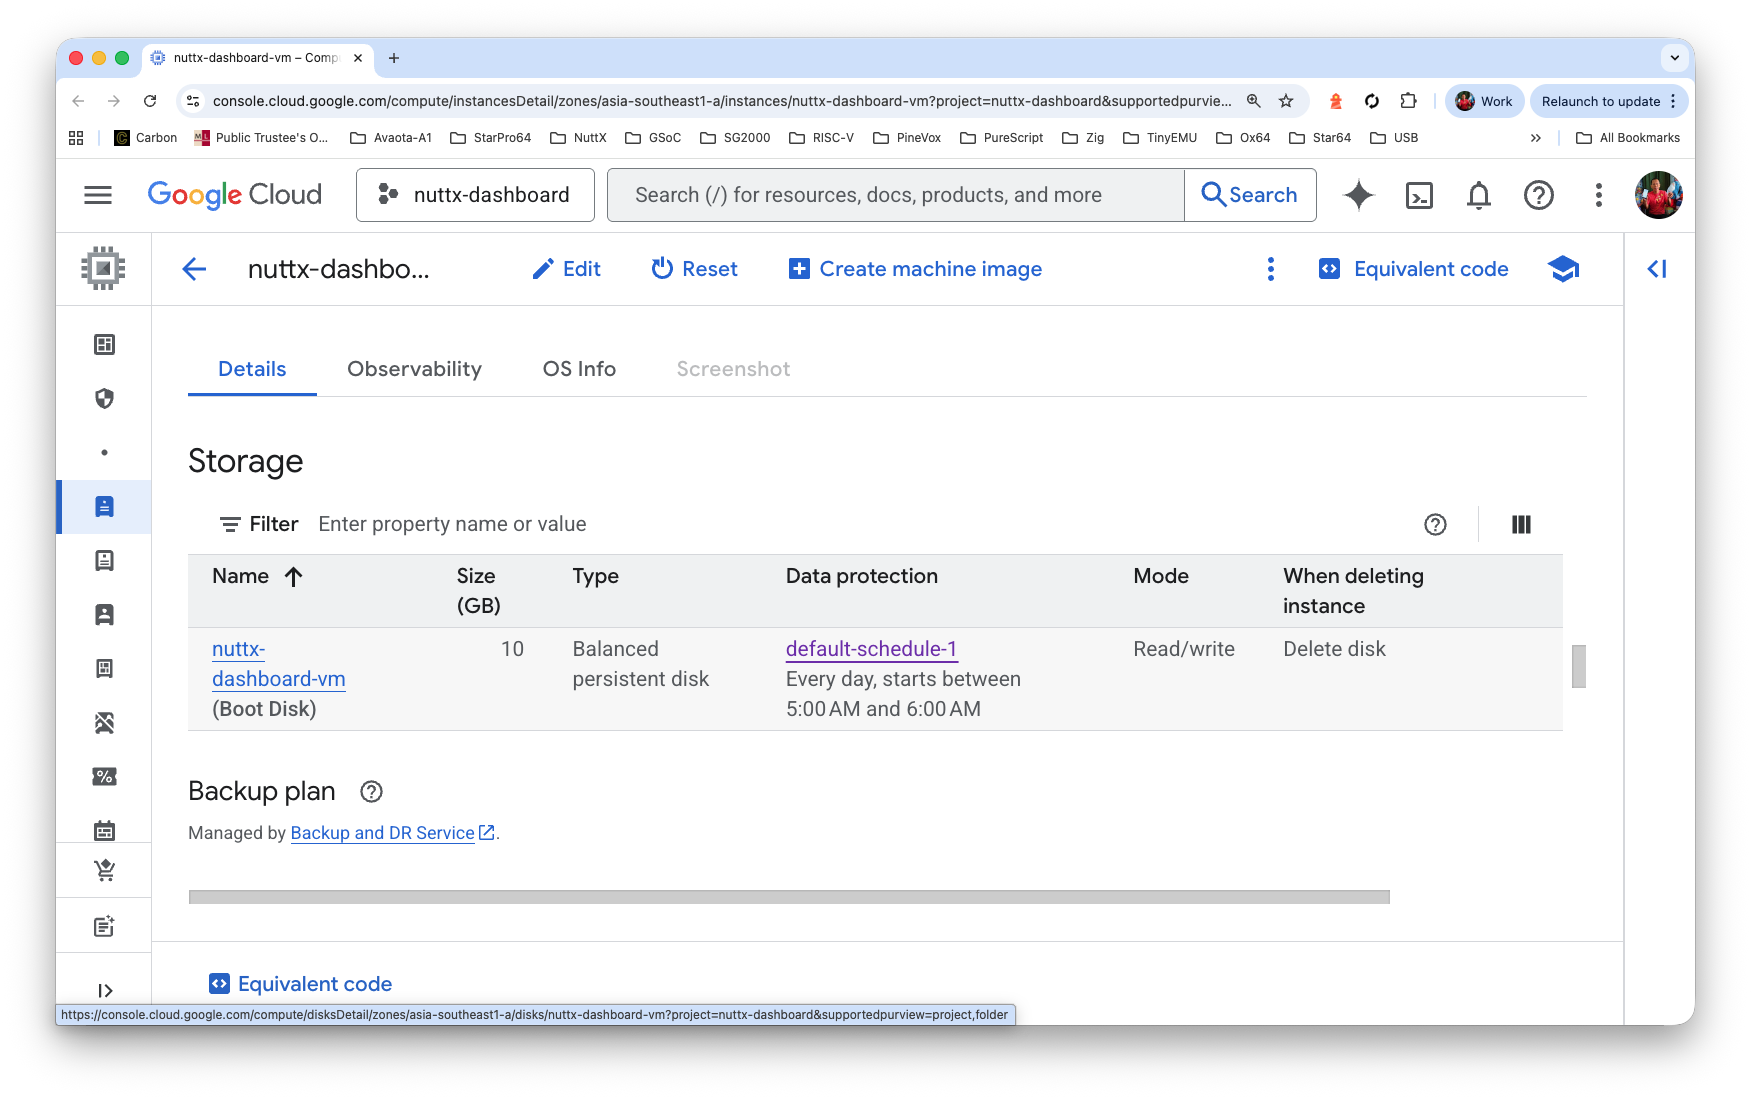The image size is (1751, 1099).
Task: Activate Cloud Shell terminal icon
Action: coord(1419,195)
